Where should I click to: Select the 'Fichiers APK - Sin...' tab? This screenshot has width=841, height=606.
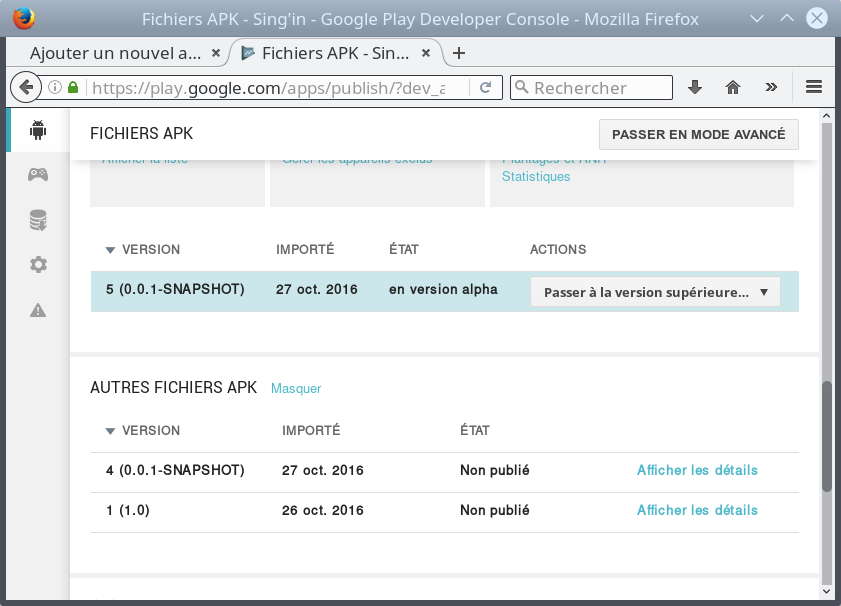tap(335, 53)
